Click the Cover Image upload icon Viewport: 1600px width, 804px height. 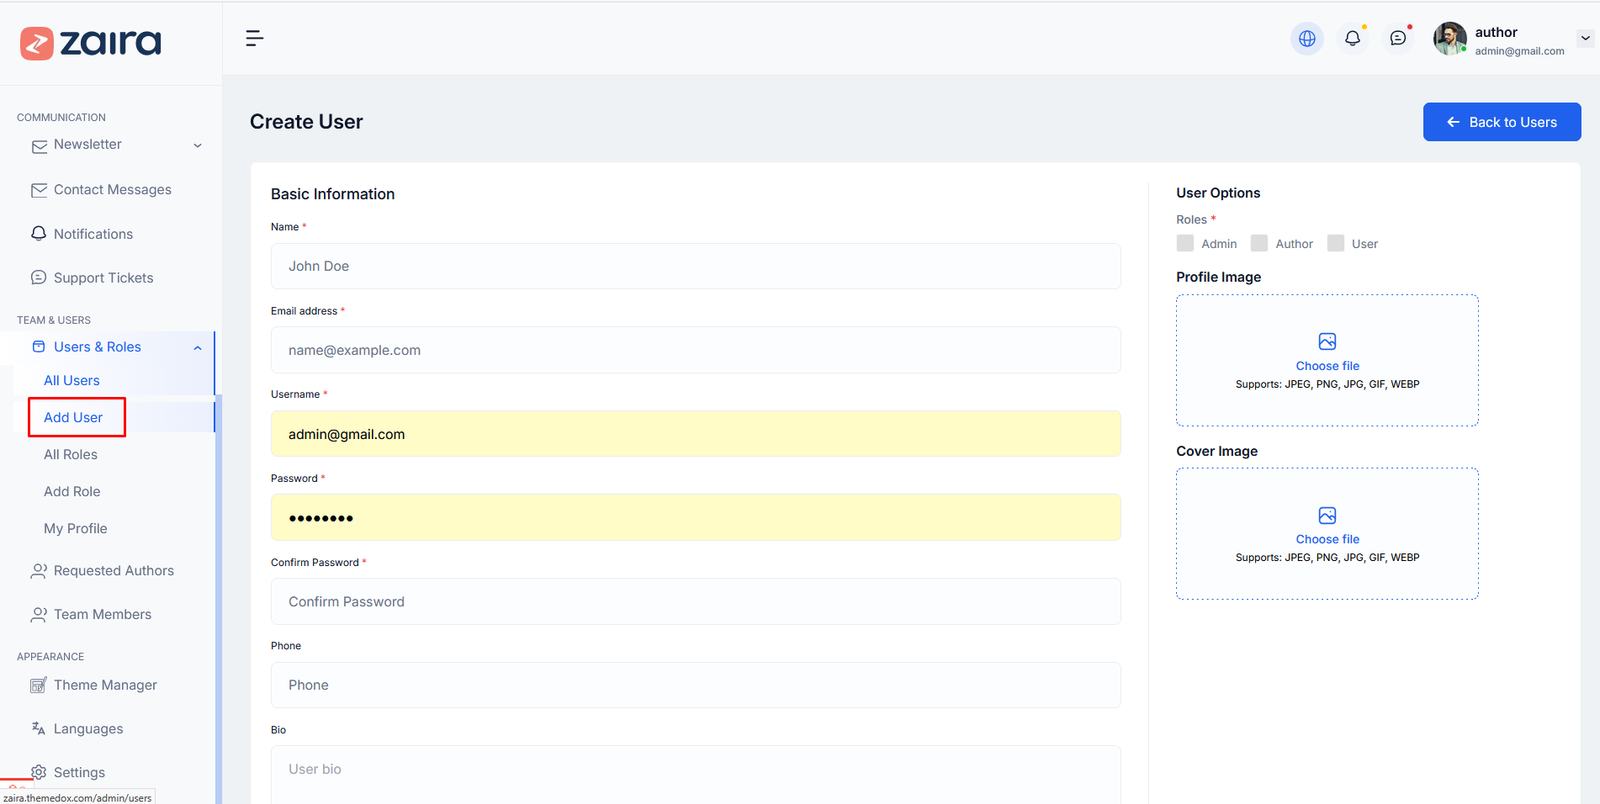click(1327, 516)
